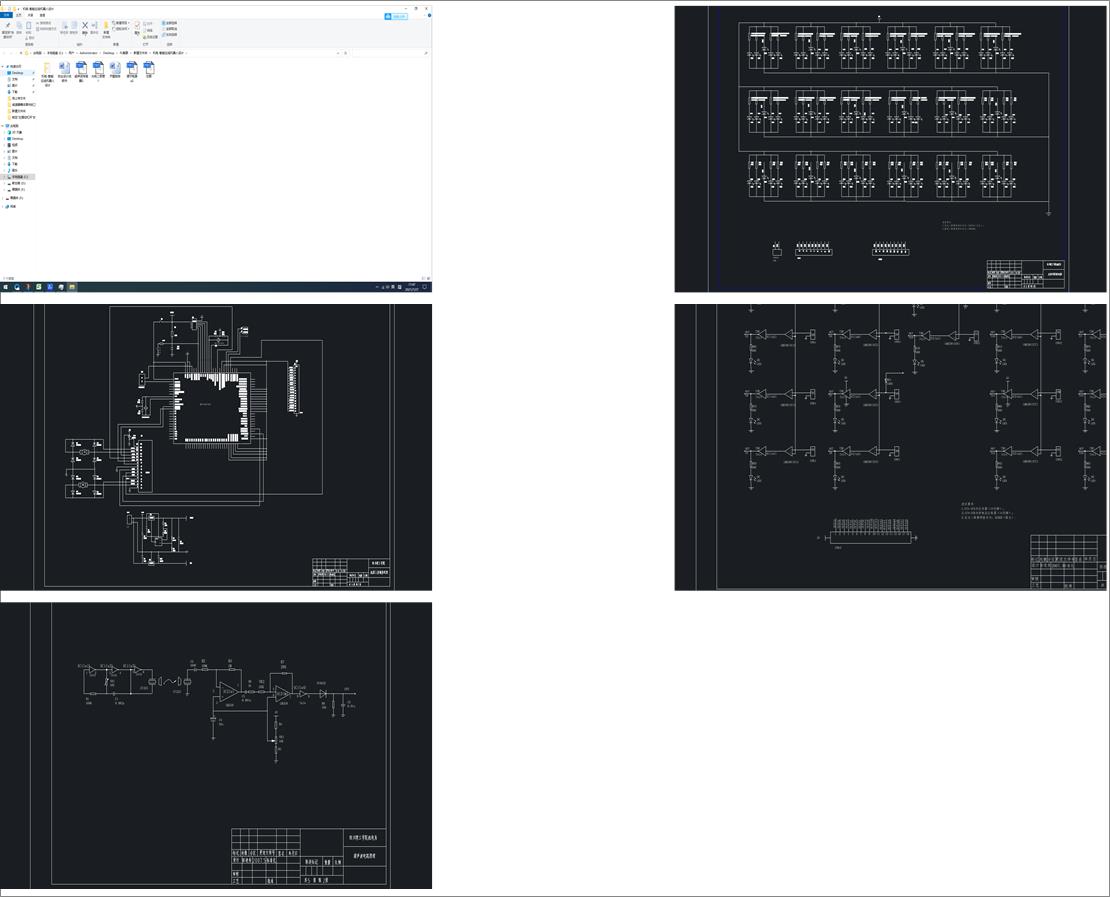Open the last blue document file icon
Image resolution: width=1110 pixels, height=897 pixels.
tap(149, 68)
